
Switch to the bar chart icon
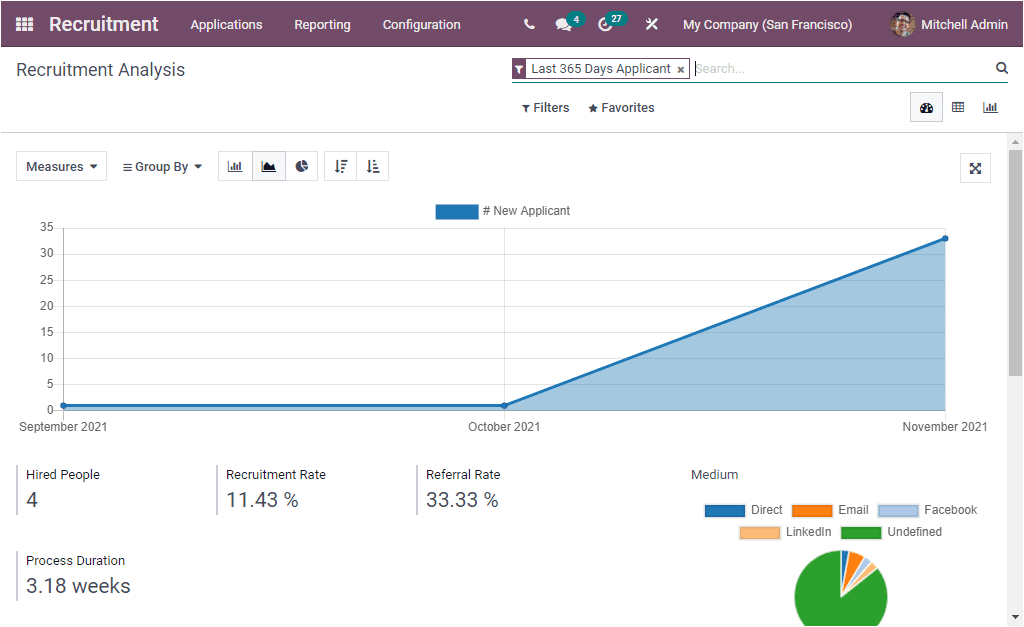tap(234, 166)
